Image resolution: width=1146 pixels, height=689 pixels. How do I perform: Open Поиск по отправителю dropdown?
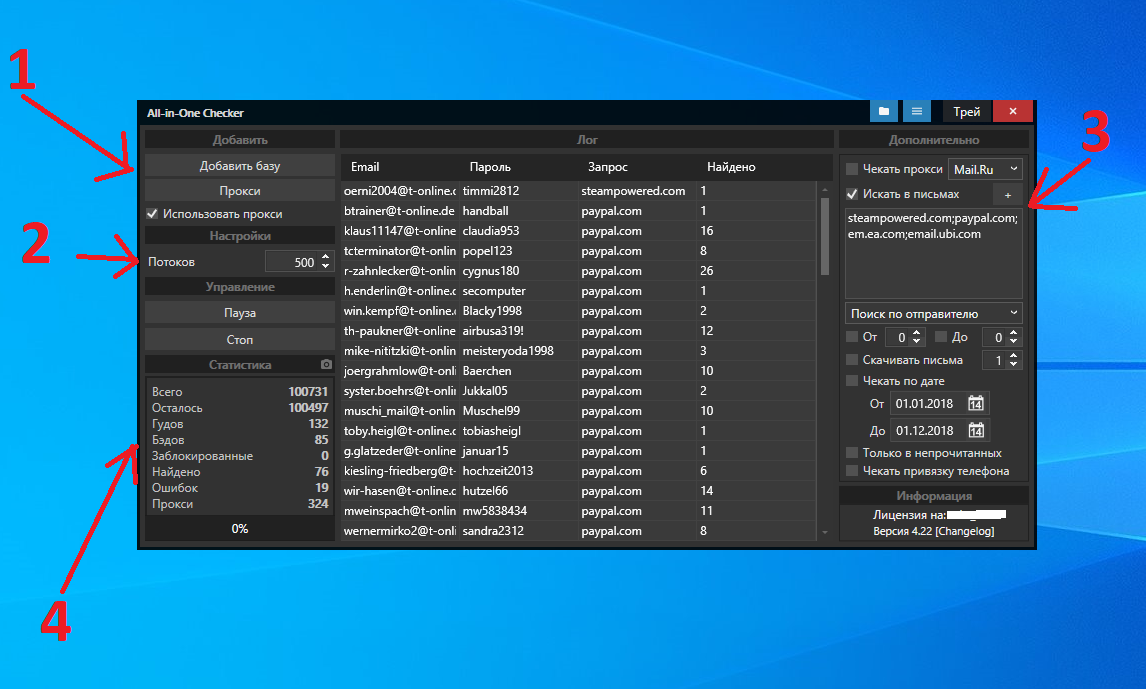click(x=933, y=313)
